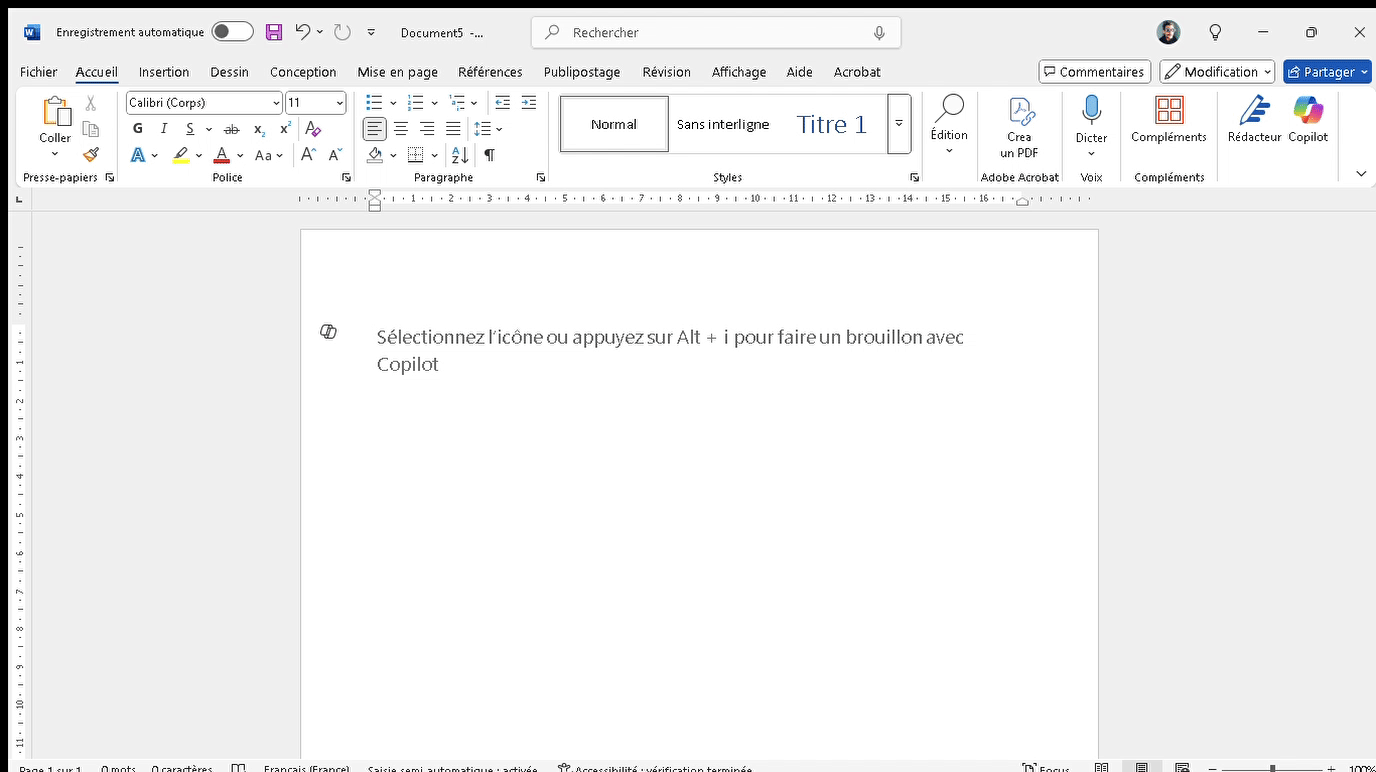Apply yellow text highlight color
Screen dimensions: 1376x772
pos(181,155)
